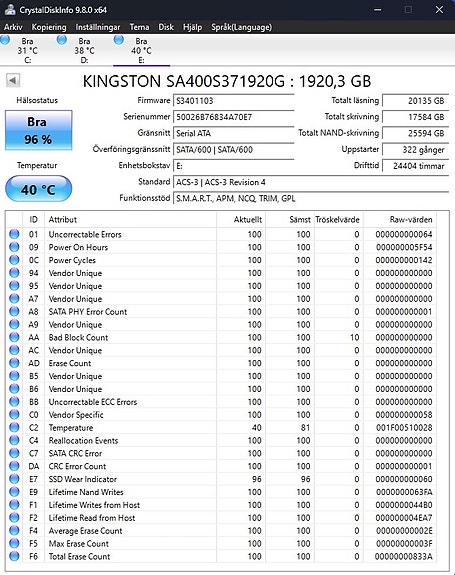Click the blue status orb of the E: drive

pyautogui.click(x=118, y=40)
